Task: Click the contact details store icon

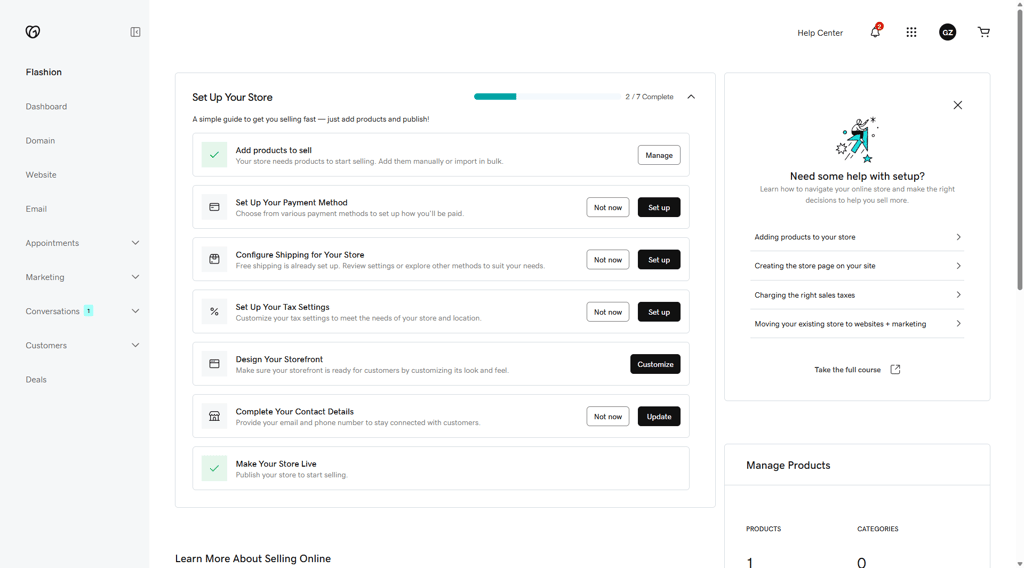Action: click(x=214, y=416)
